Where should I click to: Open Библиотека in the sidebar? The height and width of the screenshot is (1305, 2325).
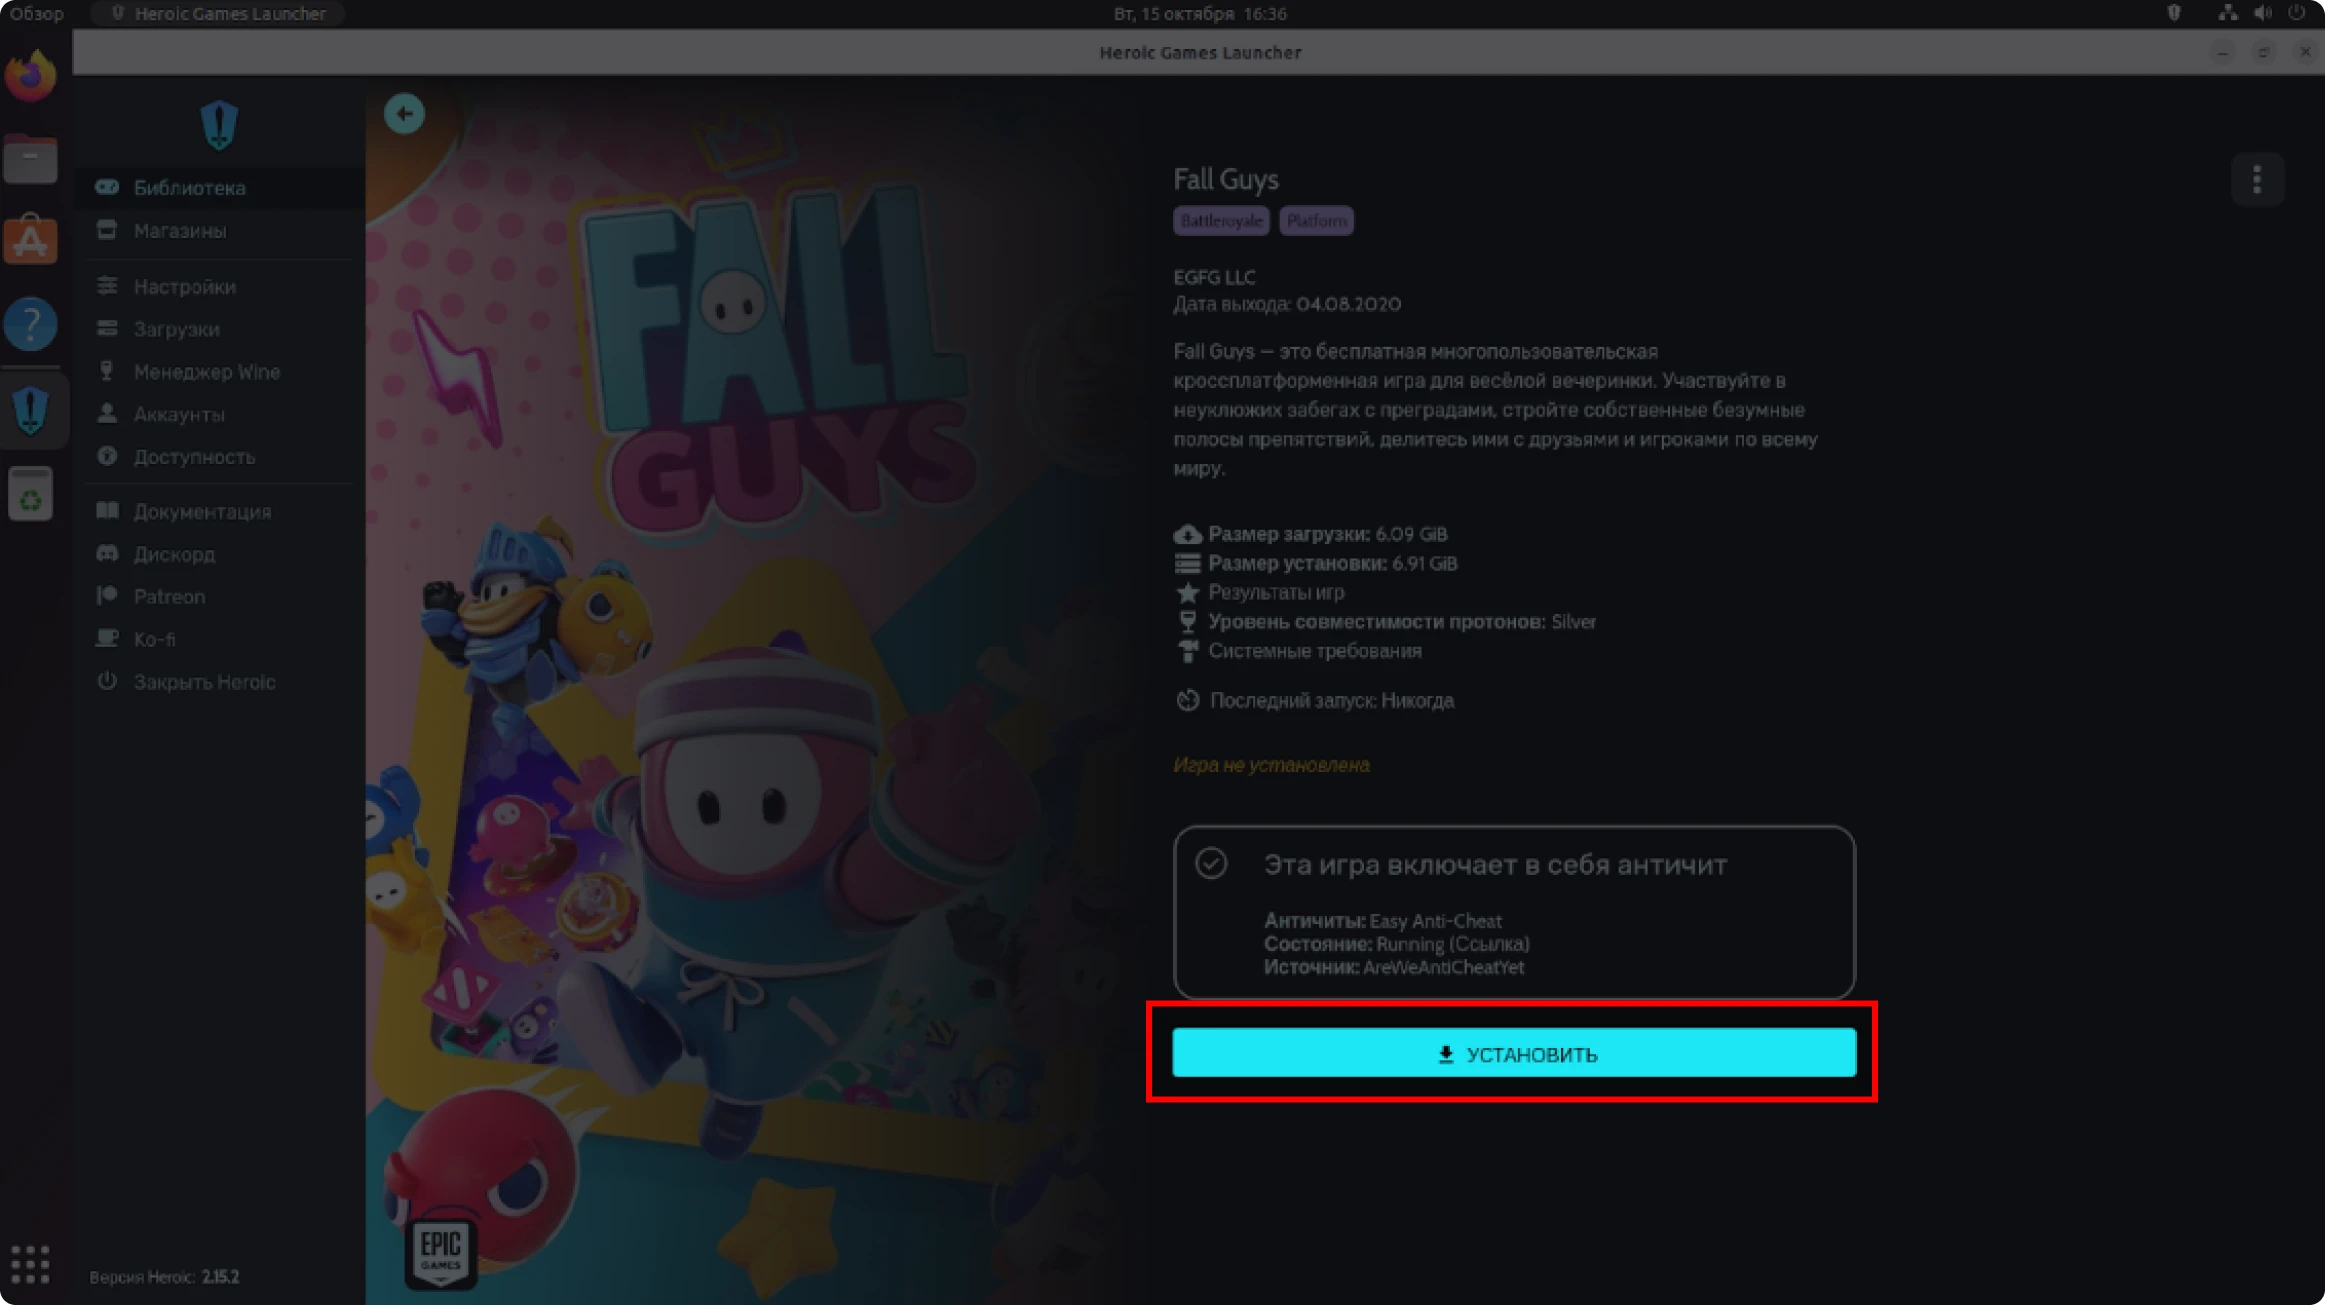click(189, 188)
